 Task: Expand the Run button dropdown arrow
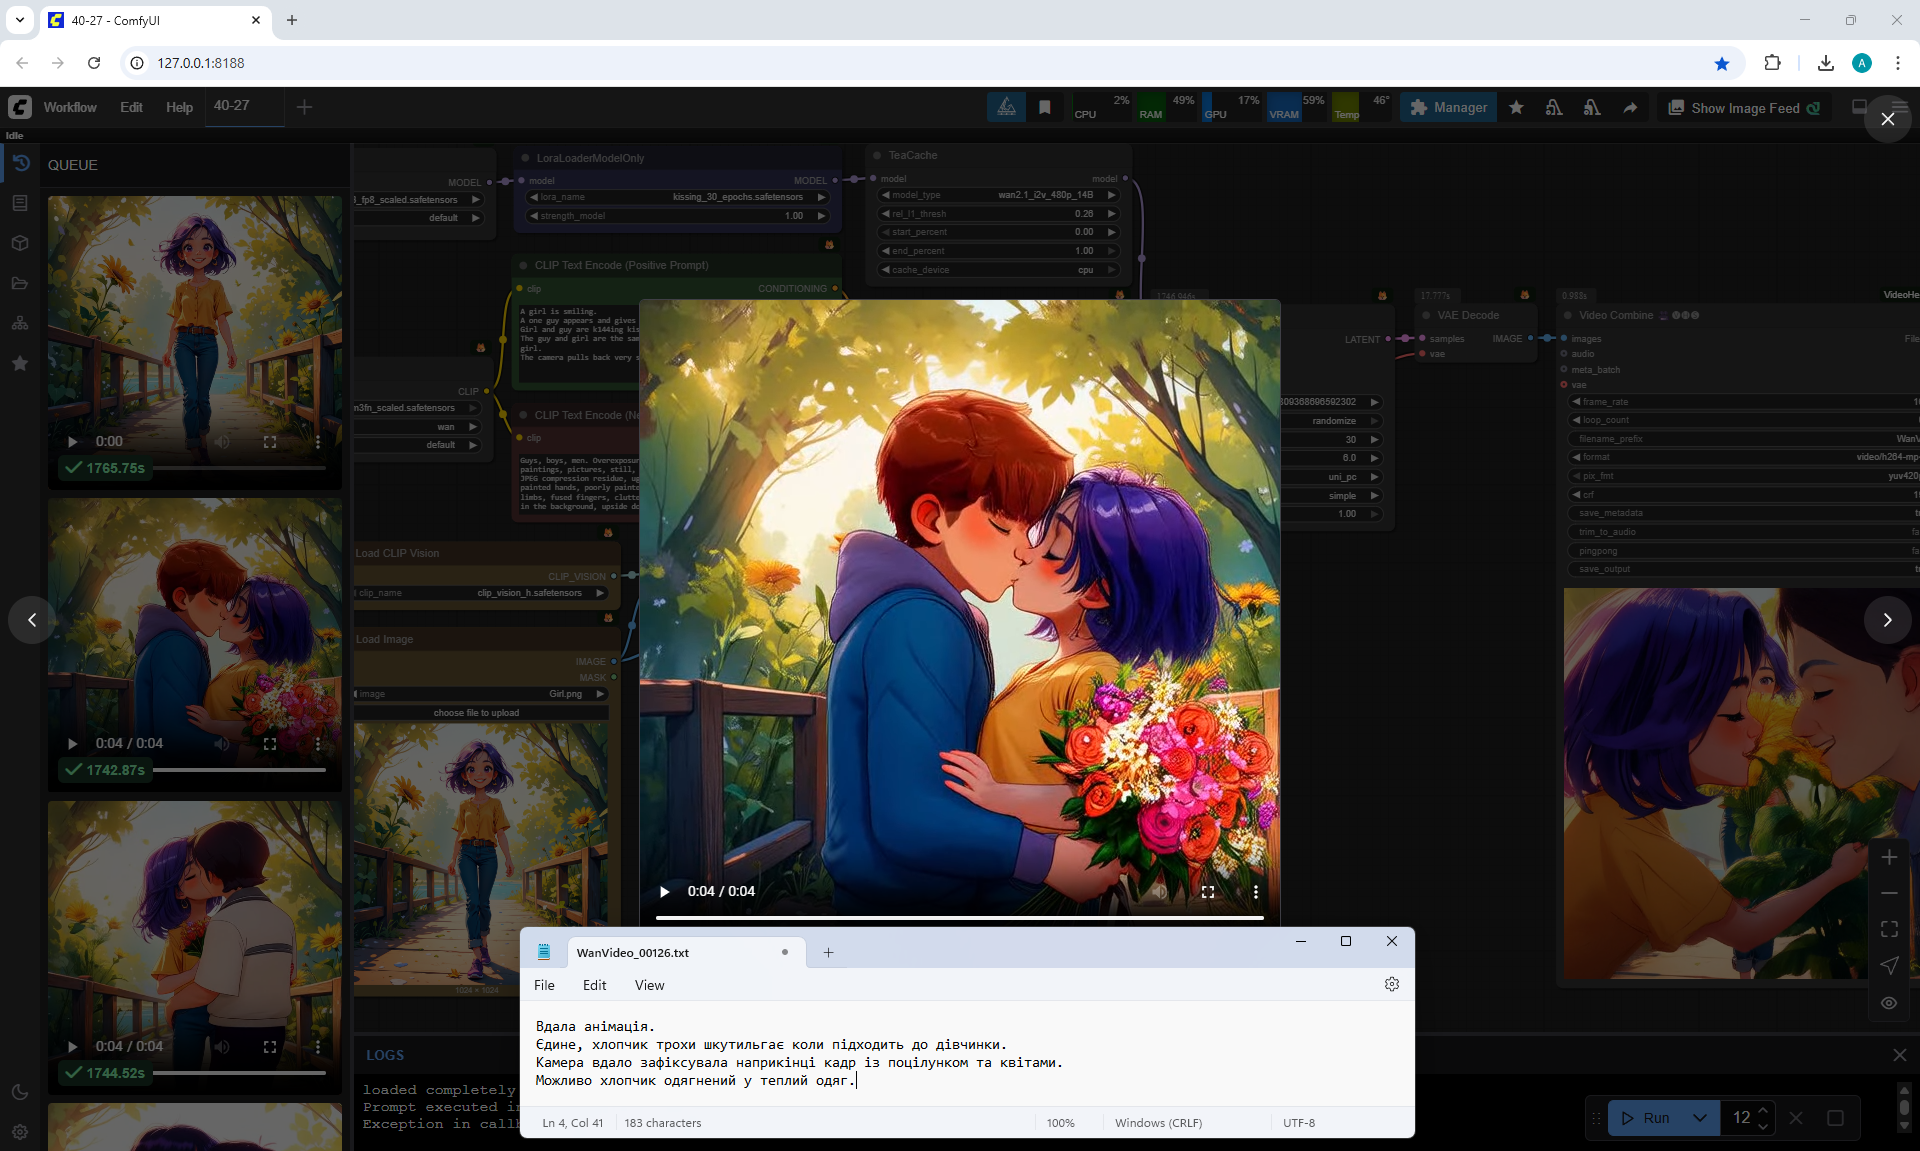tap(1699, 1118)
